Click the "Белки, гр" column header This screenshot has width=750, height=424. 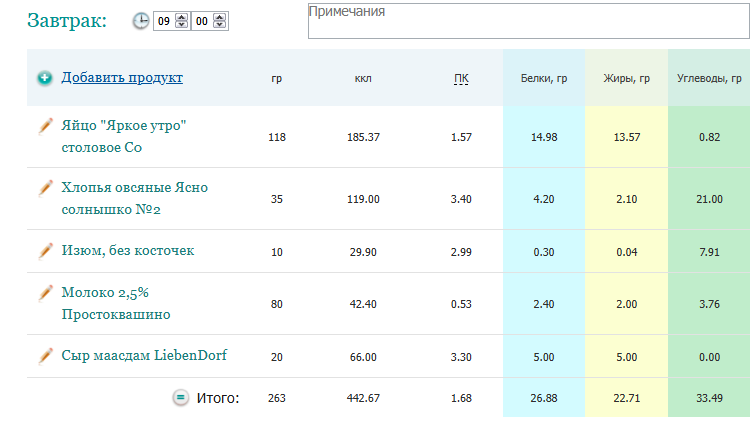tap(544, 78)
